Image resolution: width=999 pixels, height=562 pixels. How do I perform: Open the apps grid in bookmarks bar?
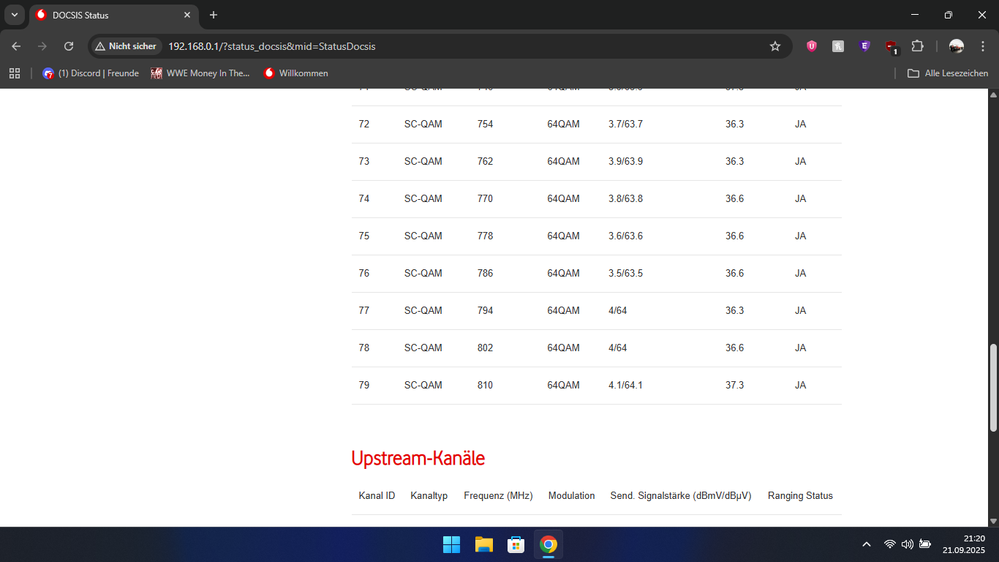(15, 73)
